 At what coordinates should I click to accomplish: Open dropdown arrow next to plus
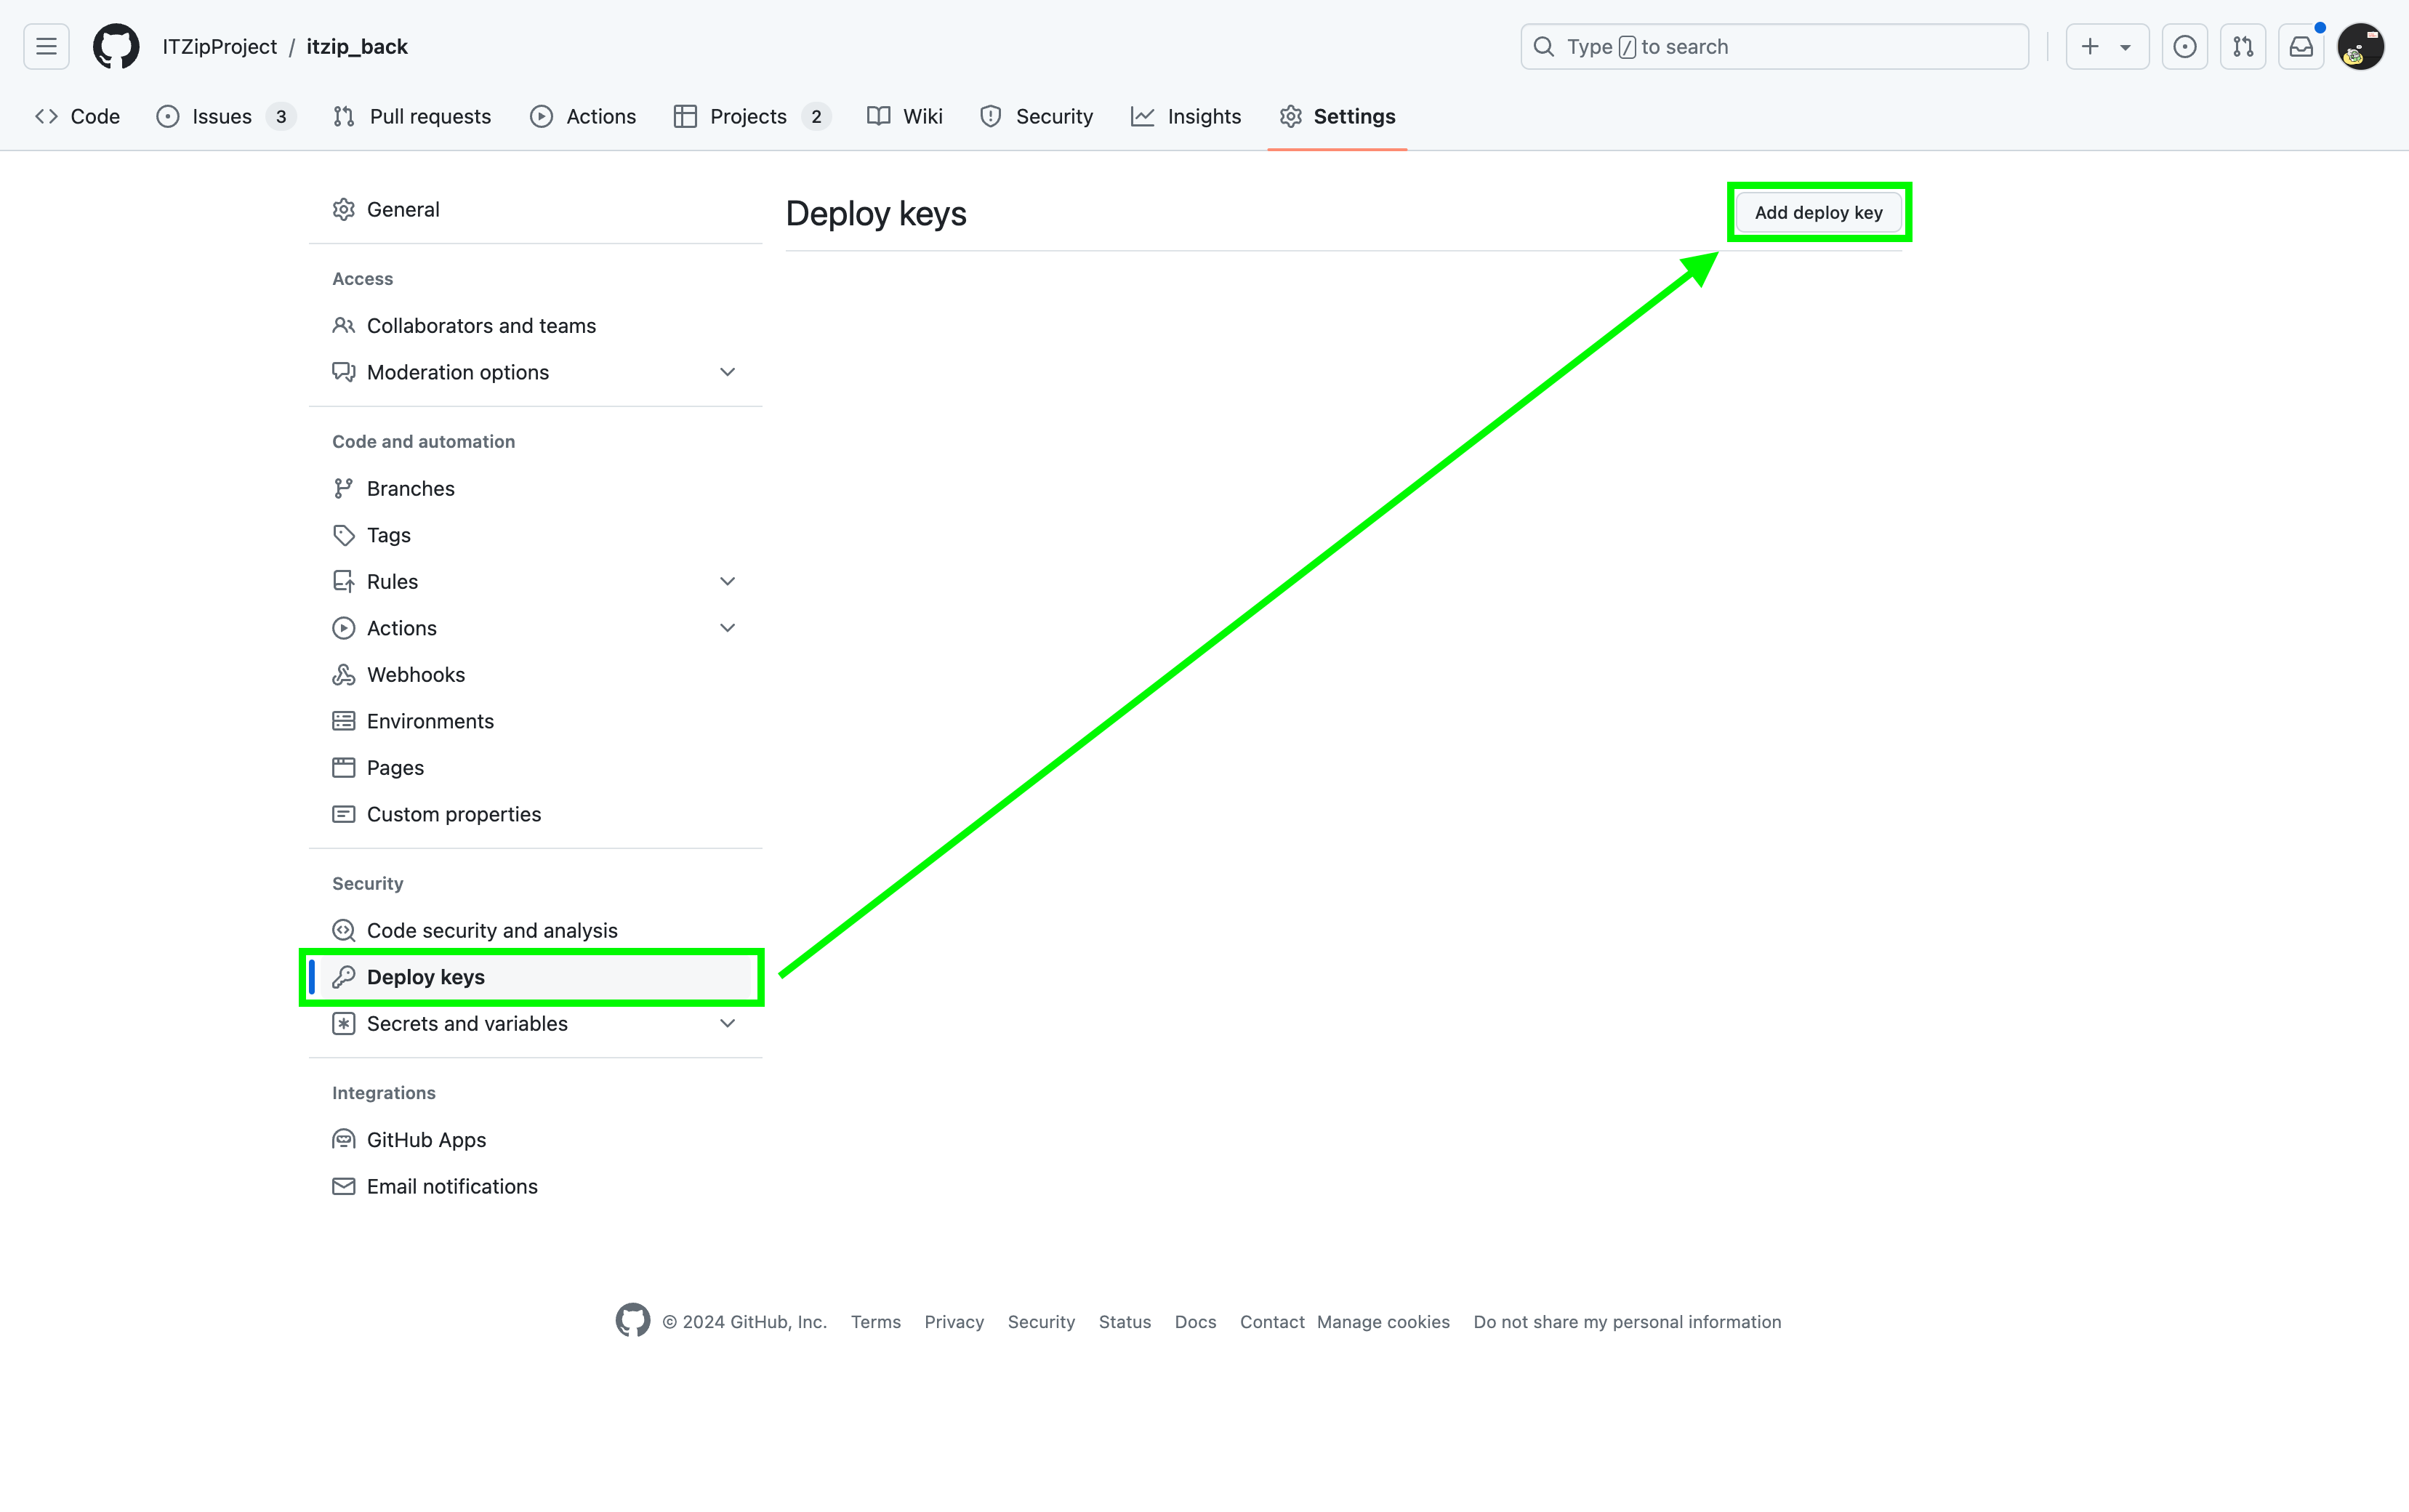[x=2126, y=47]
